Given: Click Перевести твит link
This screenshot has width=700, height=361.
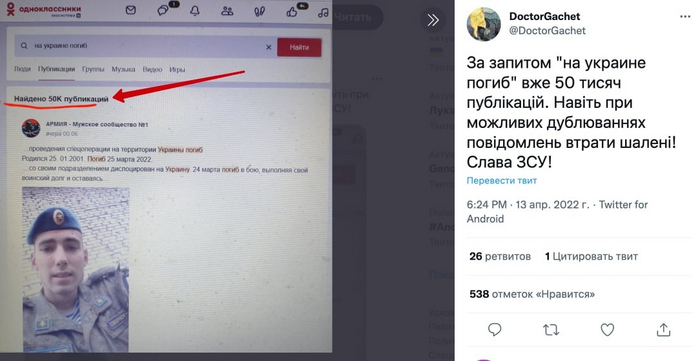Looking at the screenshot, I should tap(502, 181).
